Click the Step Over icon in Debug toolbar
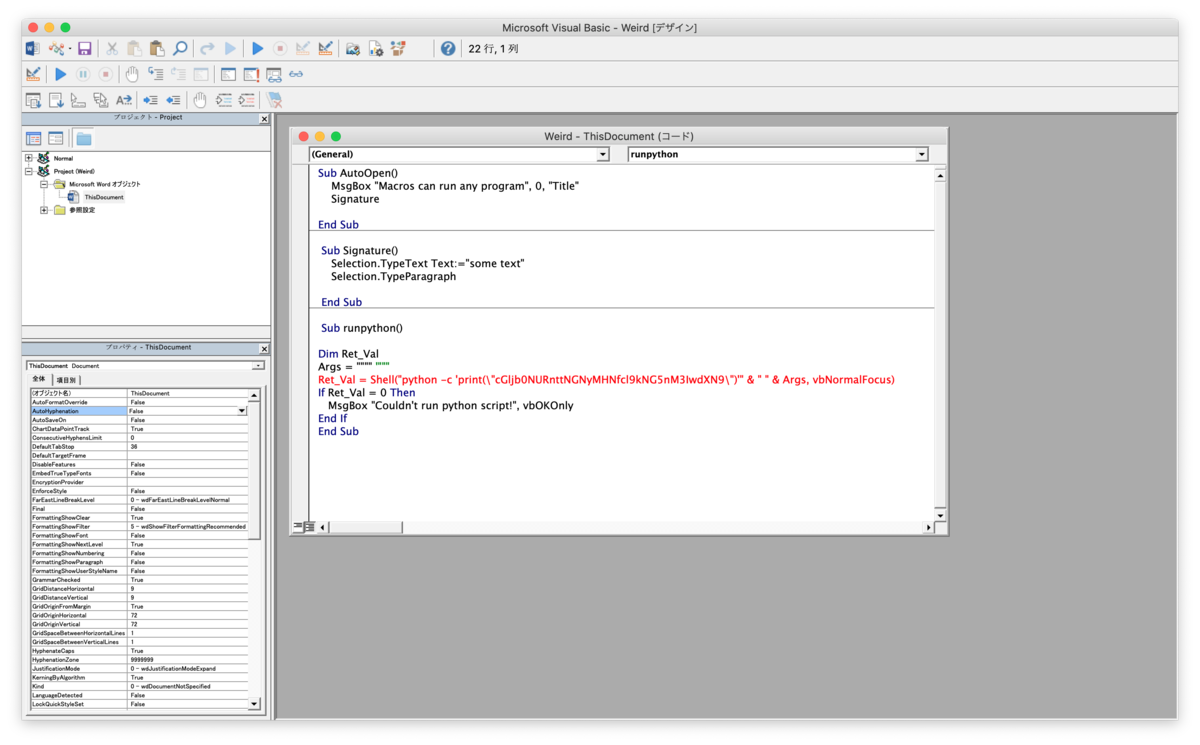Screen dimensions: 1200x745 tap(179, 74)
